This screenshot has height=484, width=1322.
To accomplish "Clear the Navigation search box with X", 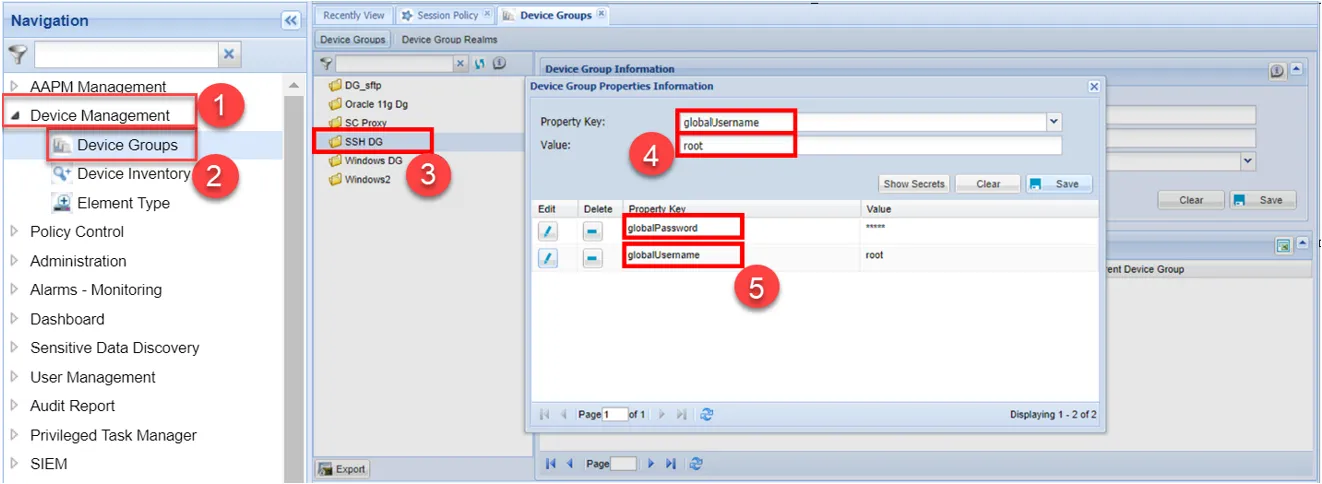I will pyautogui.click(x=229, y=54).
